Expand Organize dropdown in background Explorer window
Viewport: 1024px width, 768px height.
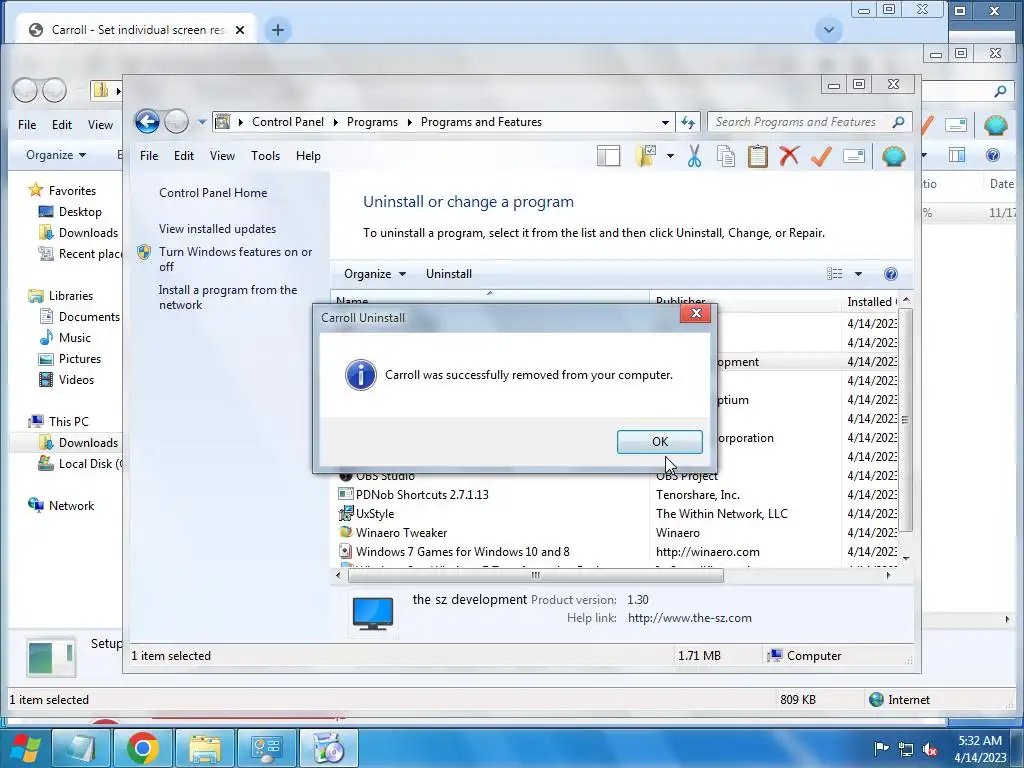pyautogui.click(x=56, y=155)
